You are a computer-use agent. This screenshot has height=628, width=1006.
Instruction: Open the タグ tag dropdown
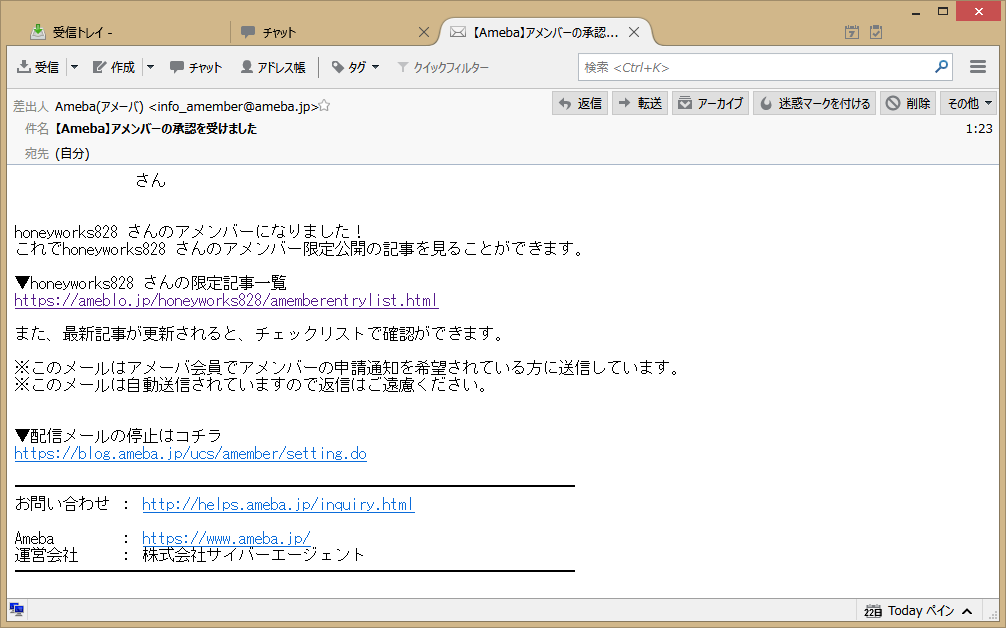tap(355, 67)
